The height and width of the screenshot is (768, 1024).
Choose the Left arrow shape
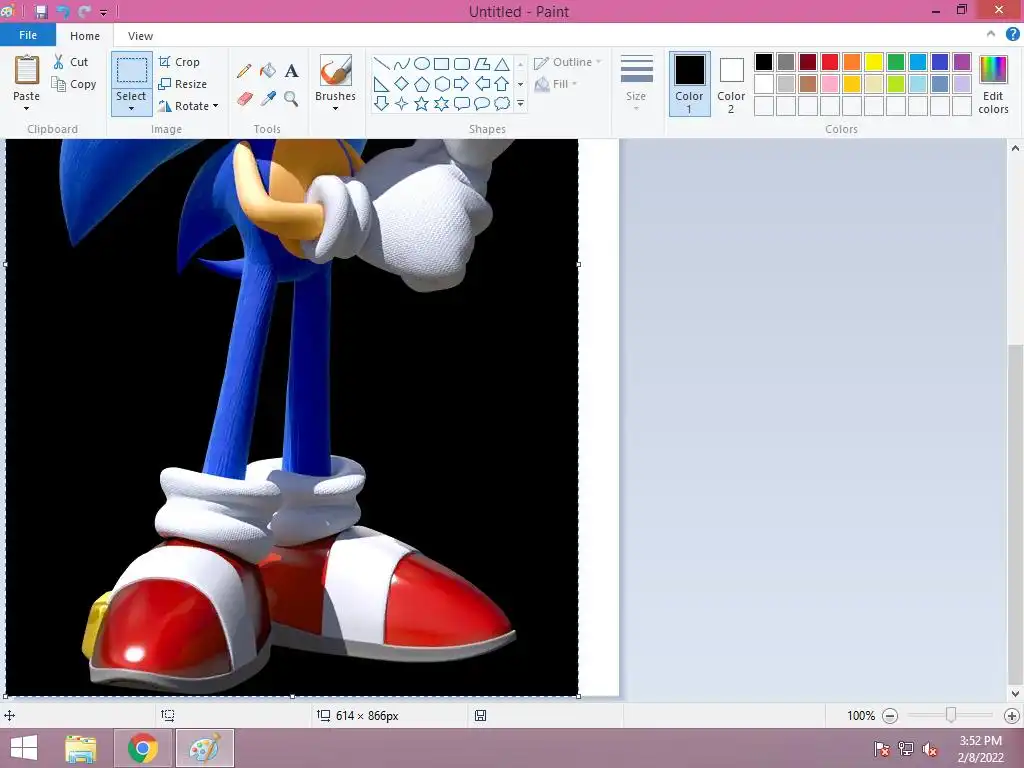pyautogui.click(x=482, y=84)
